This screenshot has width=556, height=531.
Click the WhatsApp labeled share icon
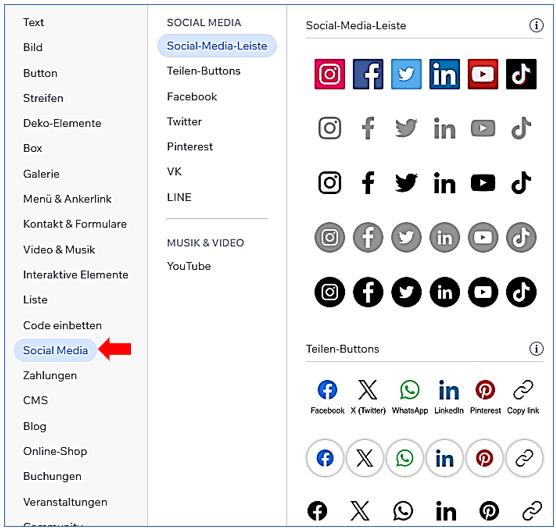pos(410,397)
